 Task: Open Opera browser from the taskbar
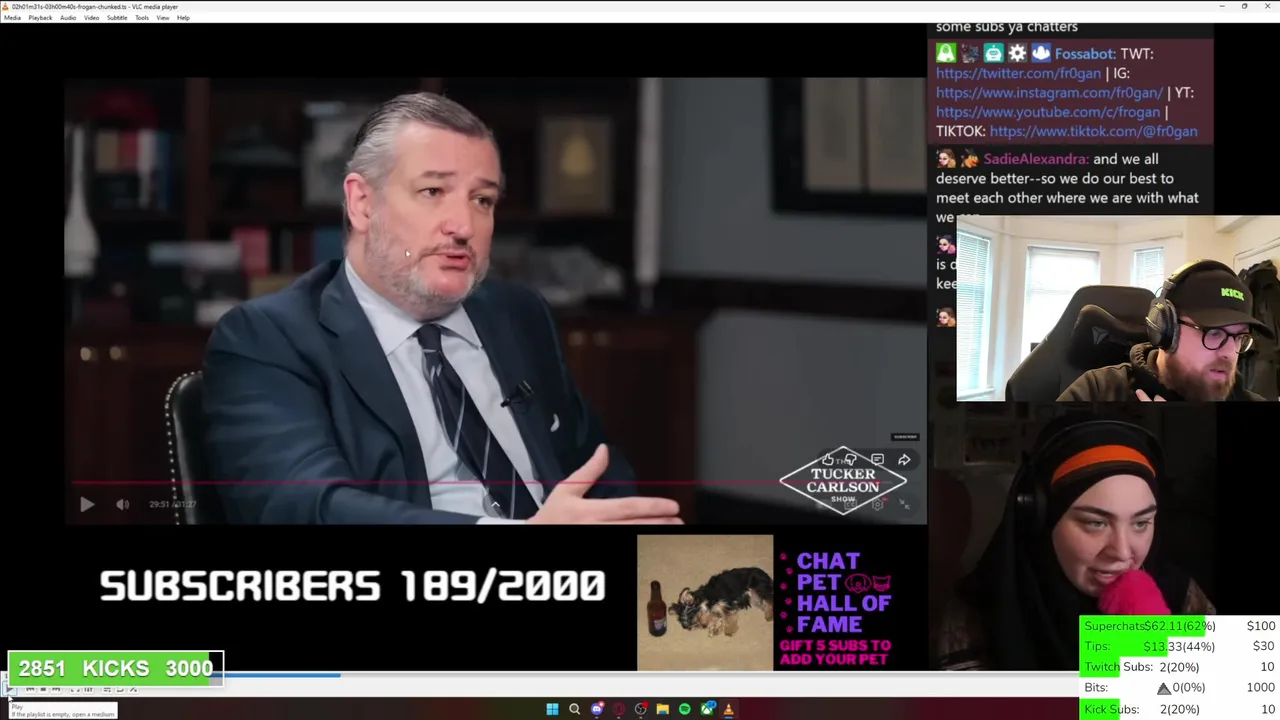619,709
